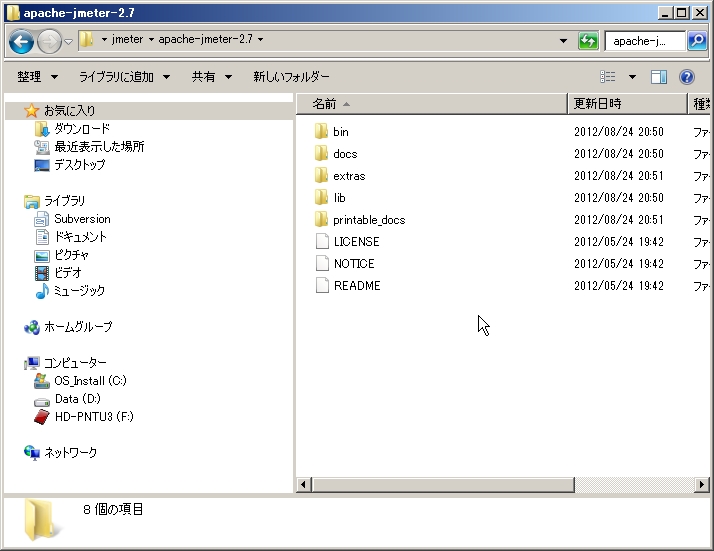The image size is (714, 551).
Task: Expand dropdown arrow after jmeter breadcrumb
Action: coord(151,40)
